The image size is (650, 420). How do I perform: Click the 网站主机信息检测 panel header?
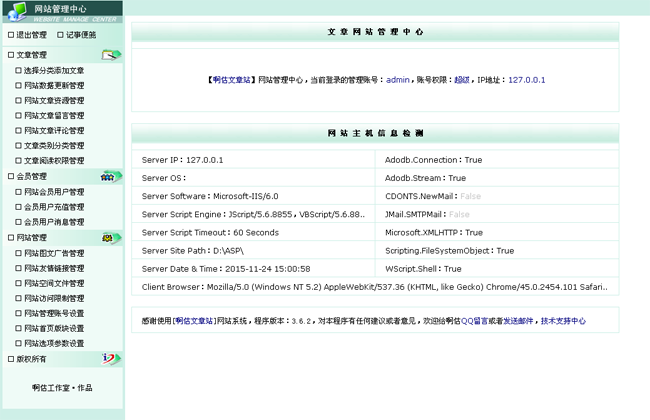(x=375, y=134)
